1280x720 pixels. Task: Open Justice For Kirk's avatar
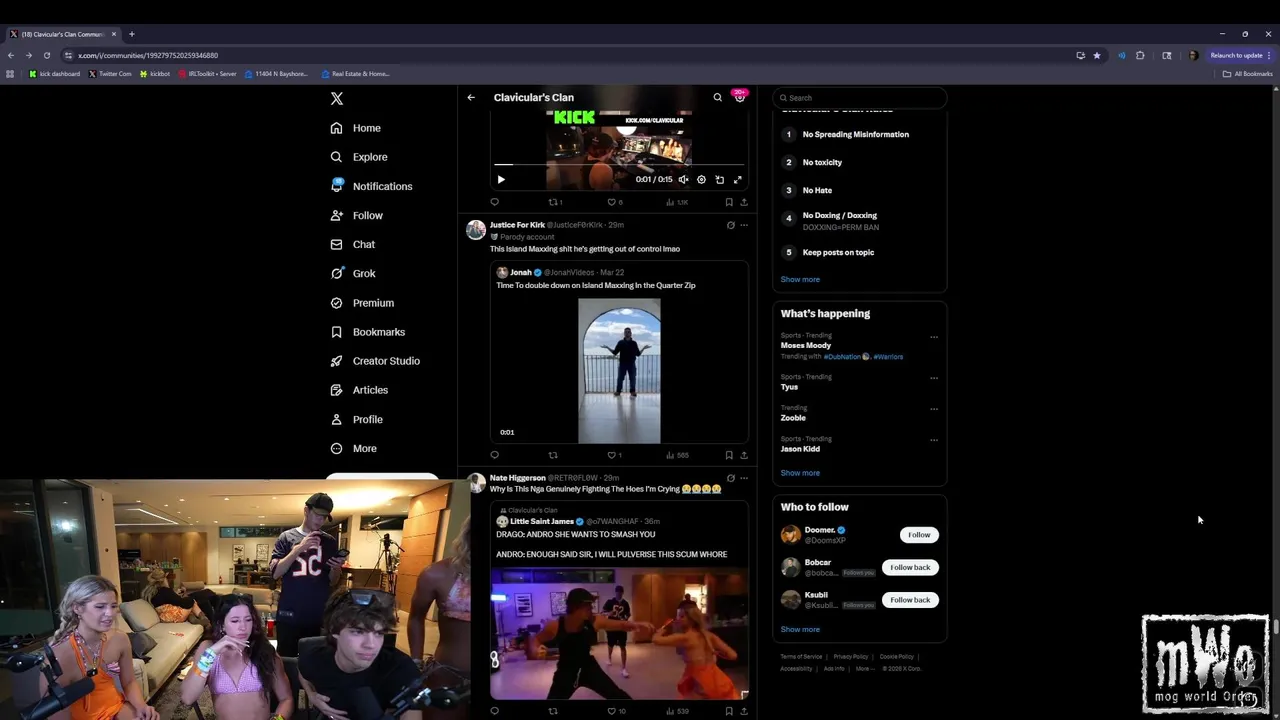point(476,230)
